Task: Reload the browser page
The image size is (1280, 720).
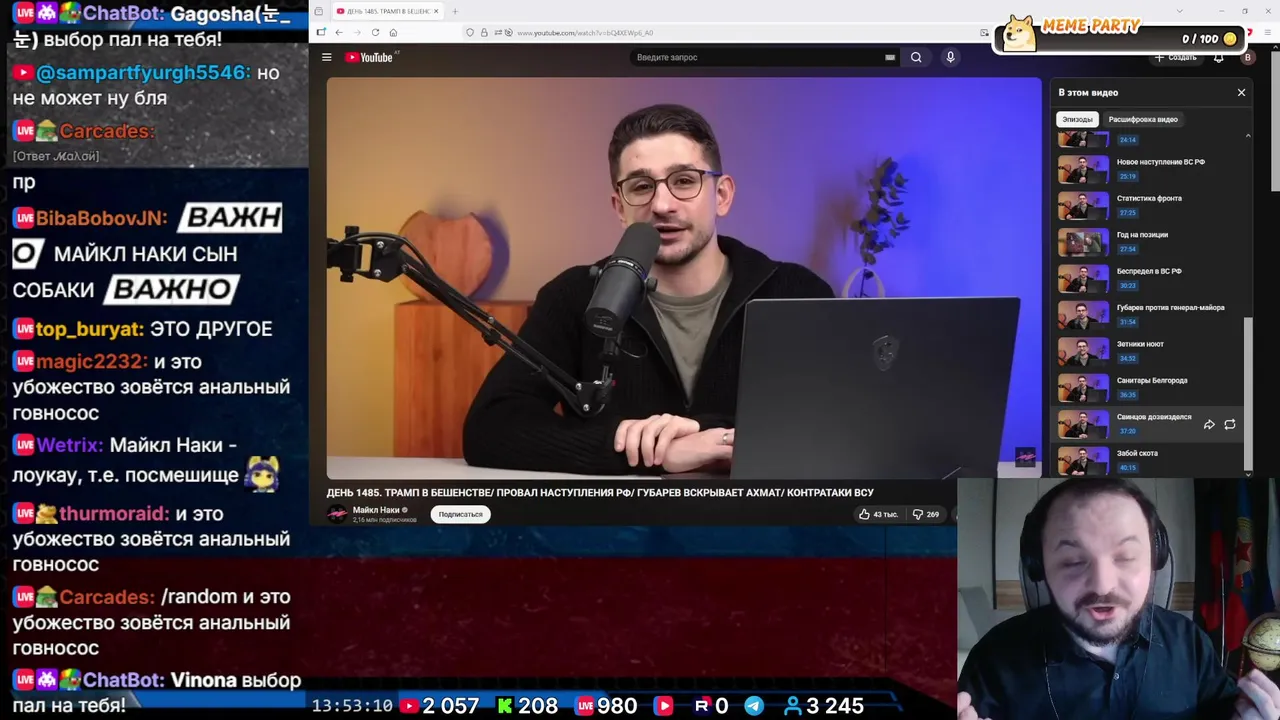Action: click(x=375, y=32)
